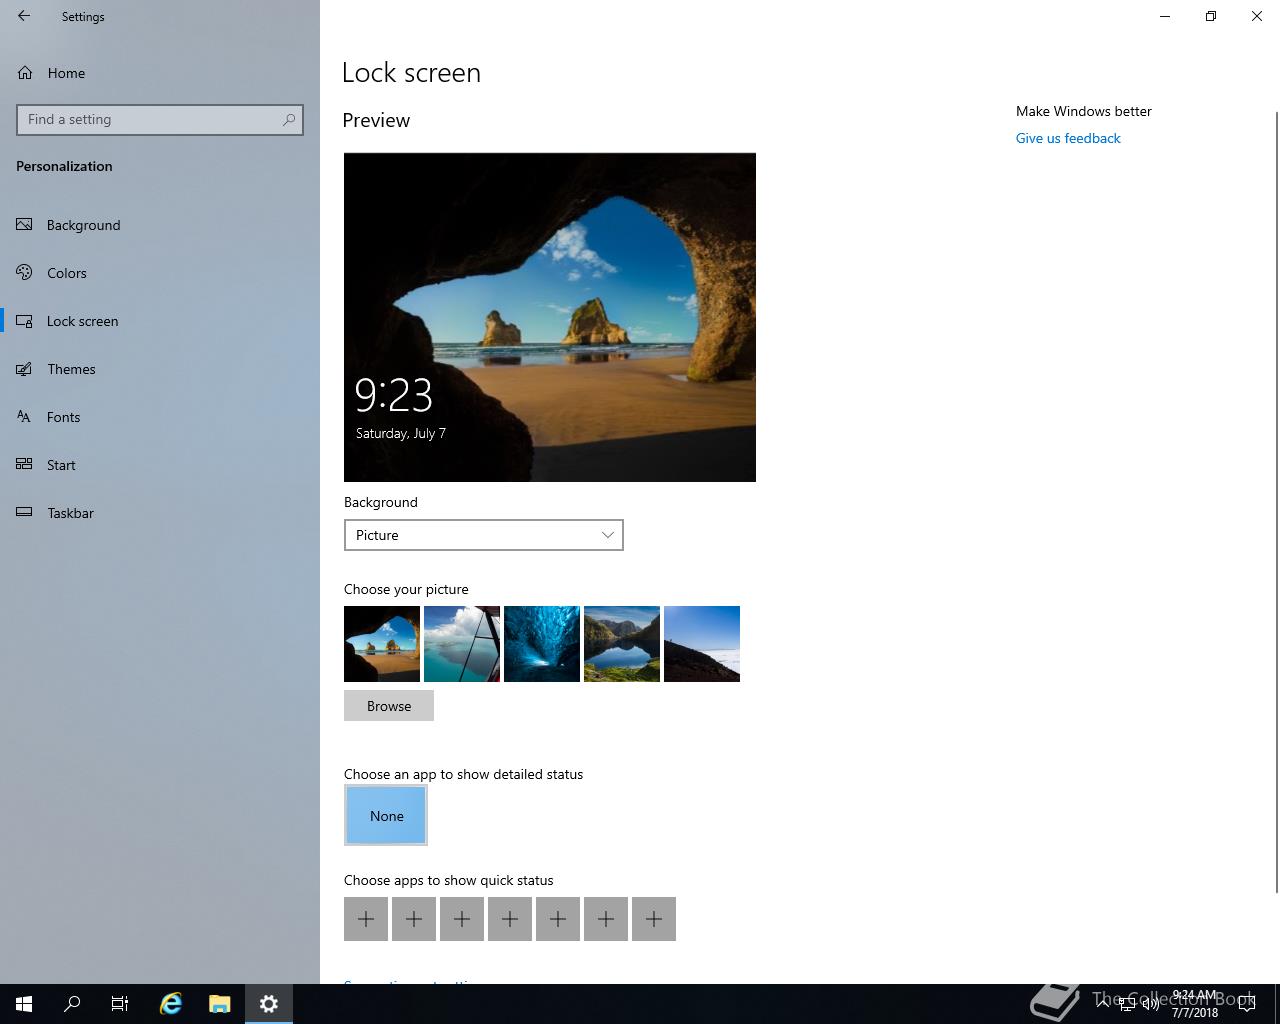The height and width of the screenshot is (1024, 1280).
Task: Add second quick status app plus tile
Action: coord(414,919)
